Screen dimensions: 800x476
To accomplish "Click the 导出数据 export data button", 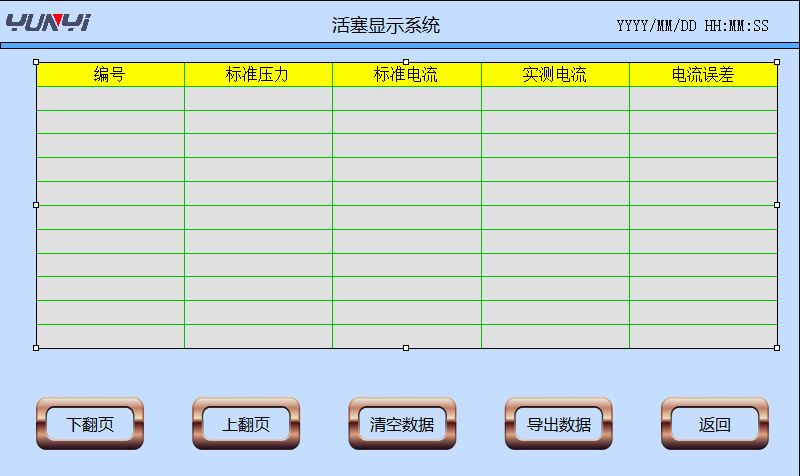I will point(558,424).
